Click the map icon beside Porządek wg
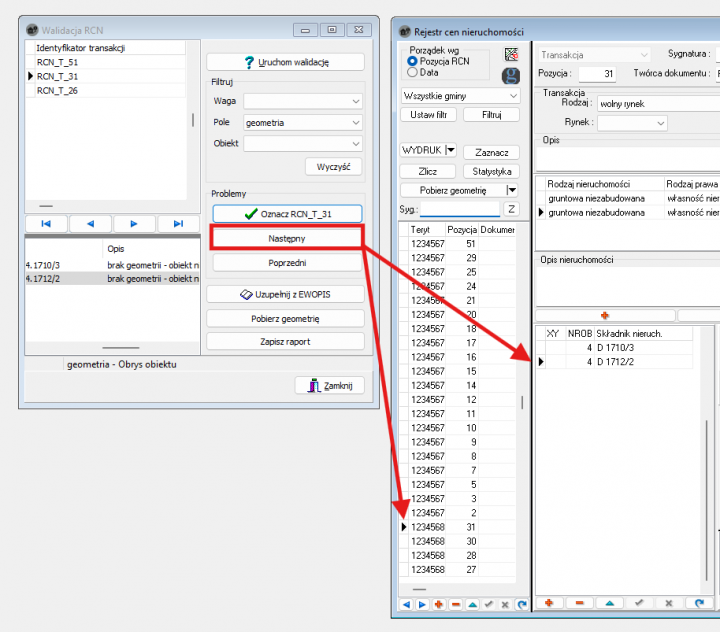The height and width of the screenshot is (632, 720). pos(511,54)
